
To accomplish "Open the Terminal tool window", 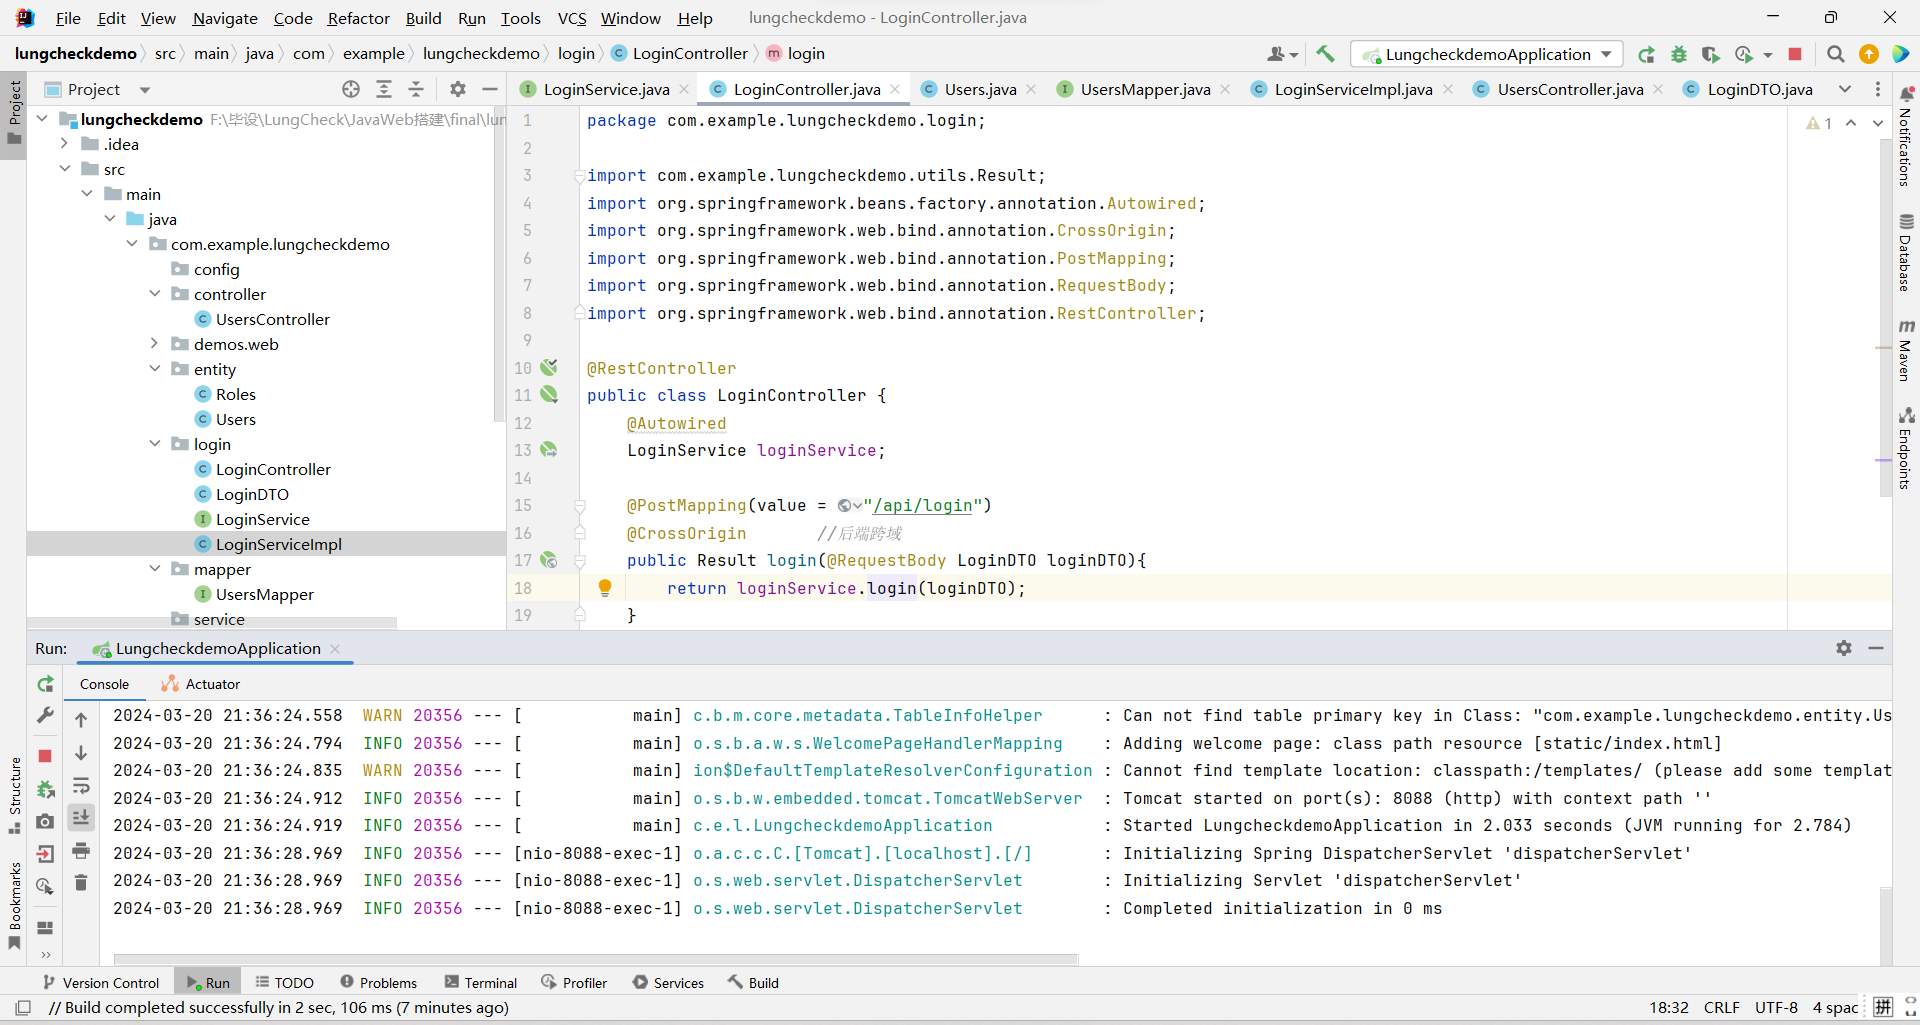I will 481,983.
